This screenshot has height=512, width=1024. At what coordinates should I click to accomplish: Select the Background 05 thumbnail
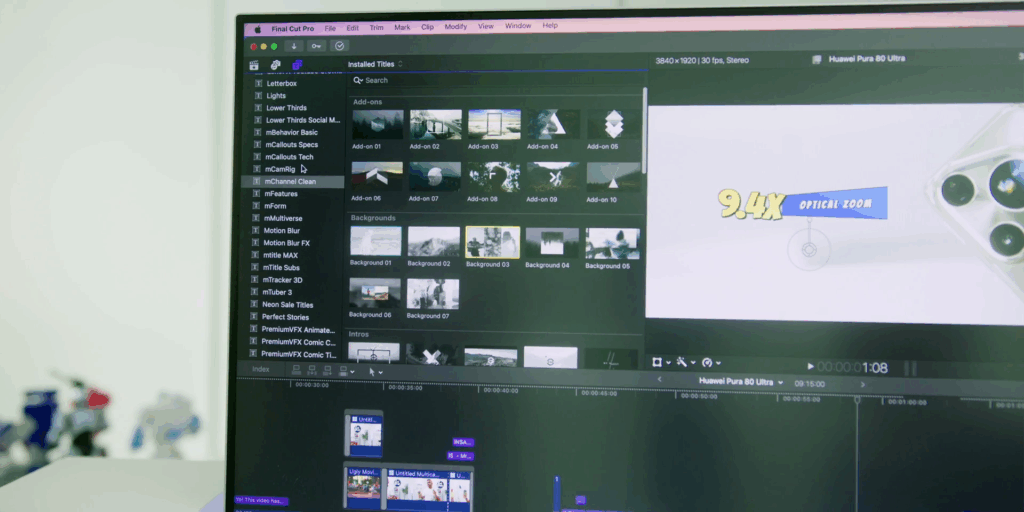612,244
